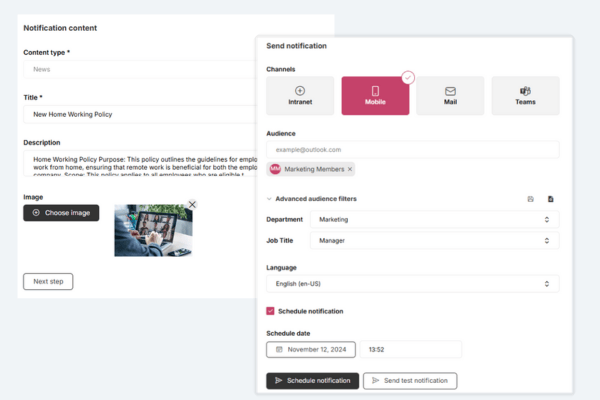Open the Language dropdown

[x=412, y=284]
